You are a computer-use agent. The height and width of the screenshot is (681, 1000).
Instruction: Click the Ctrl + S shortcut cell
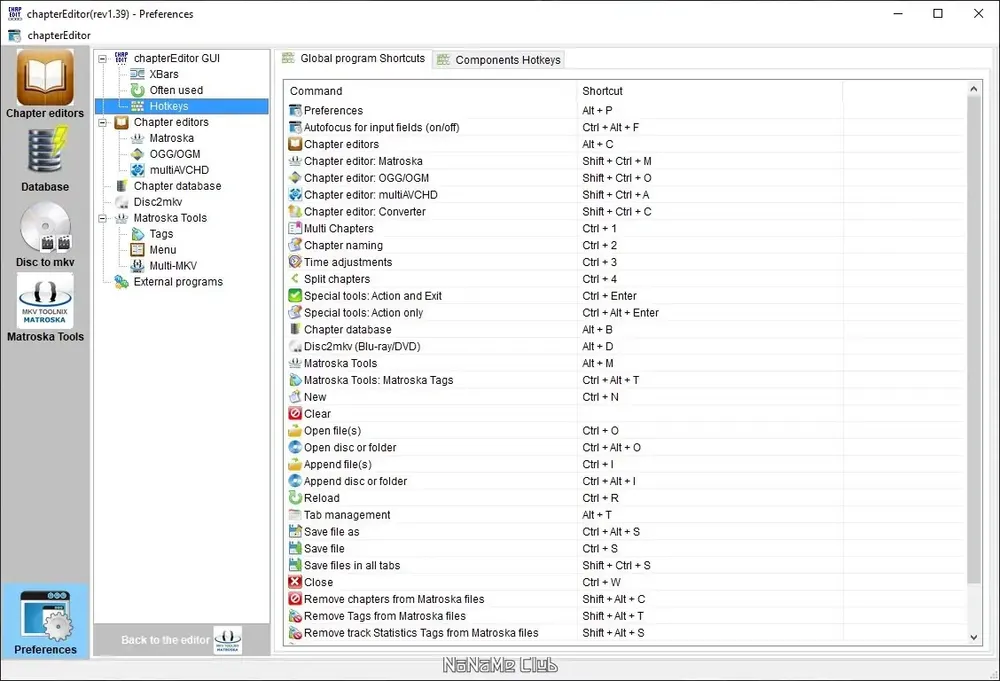[710, 548]
